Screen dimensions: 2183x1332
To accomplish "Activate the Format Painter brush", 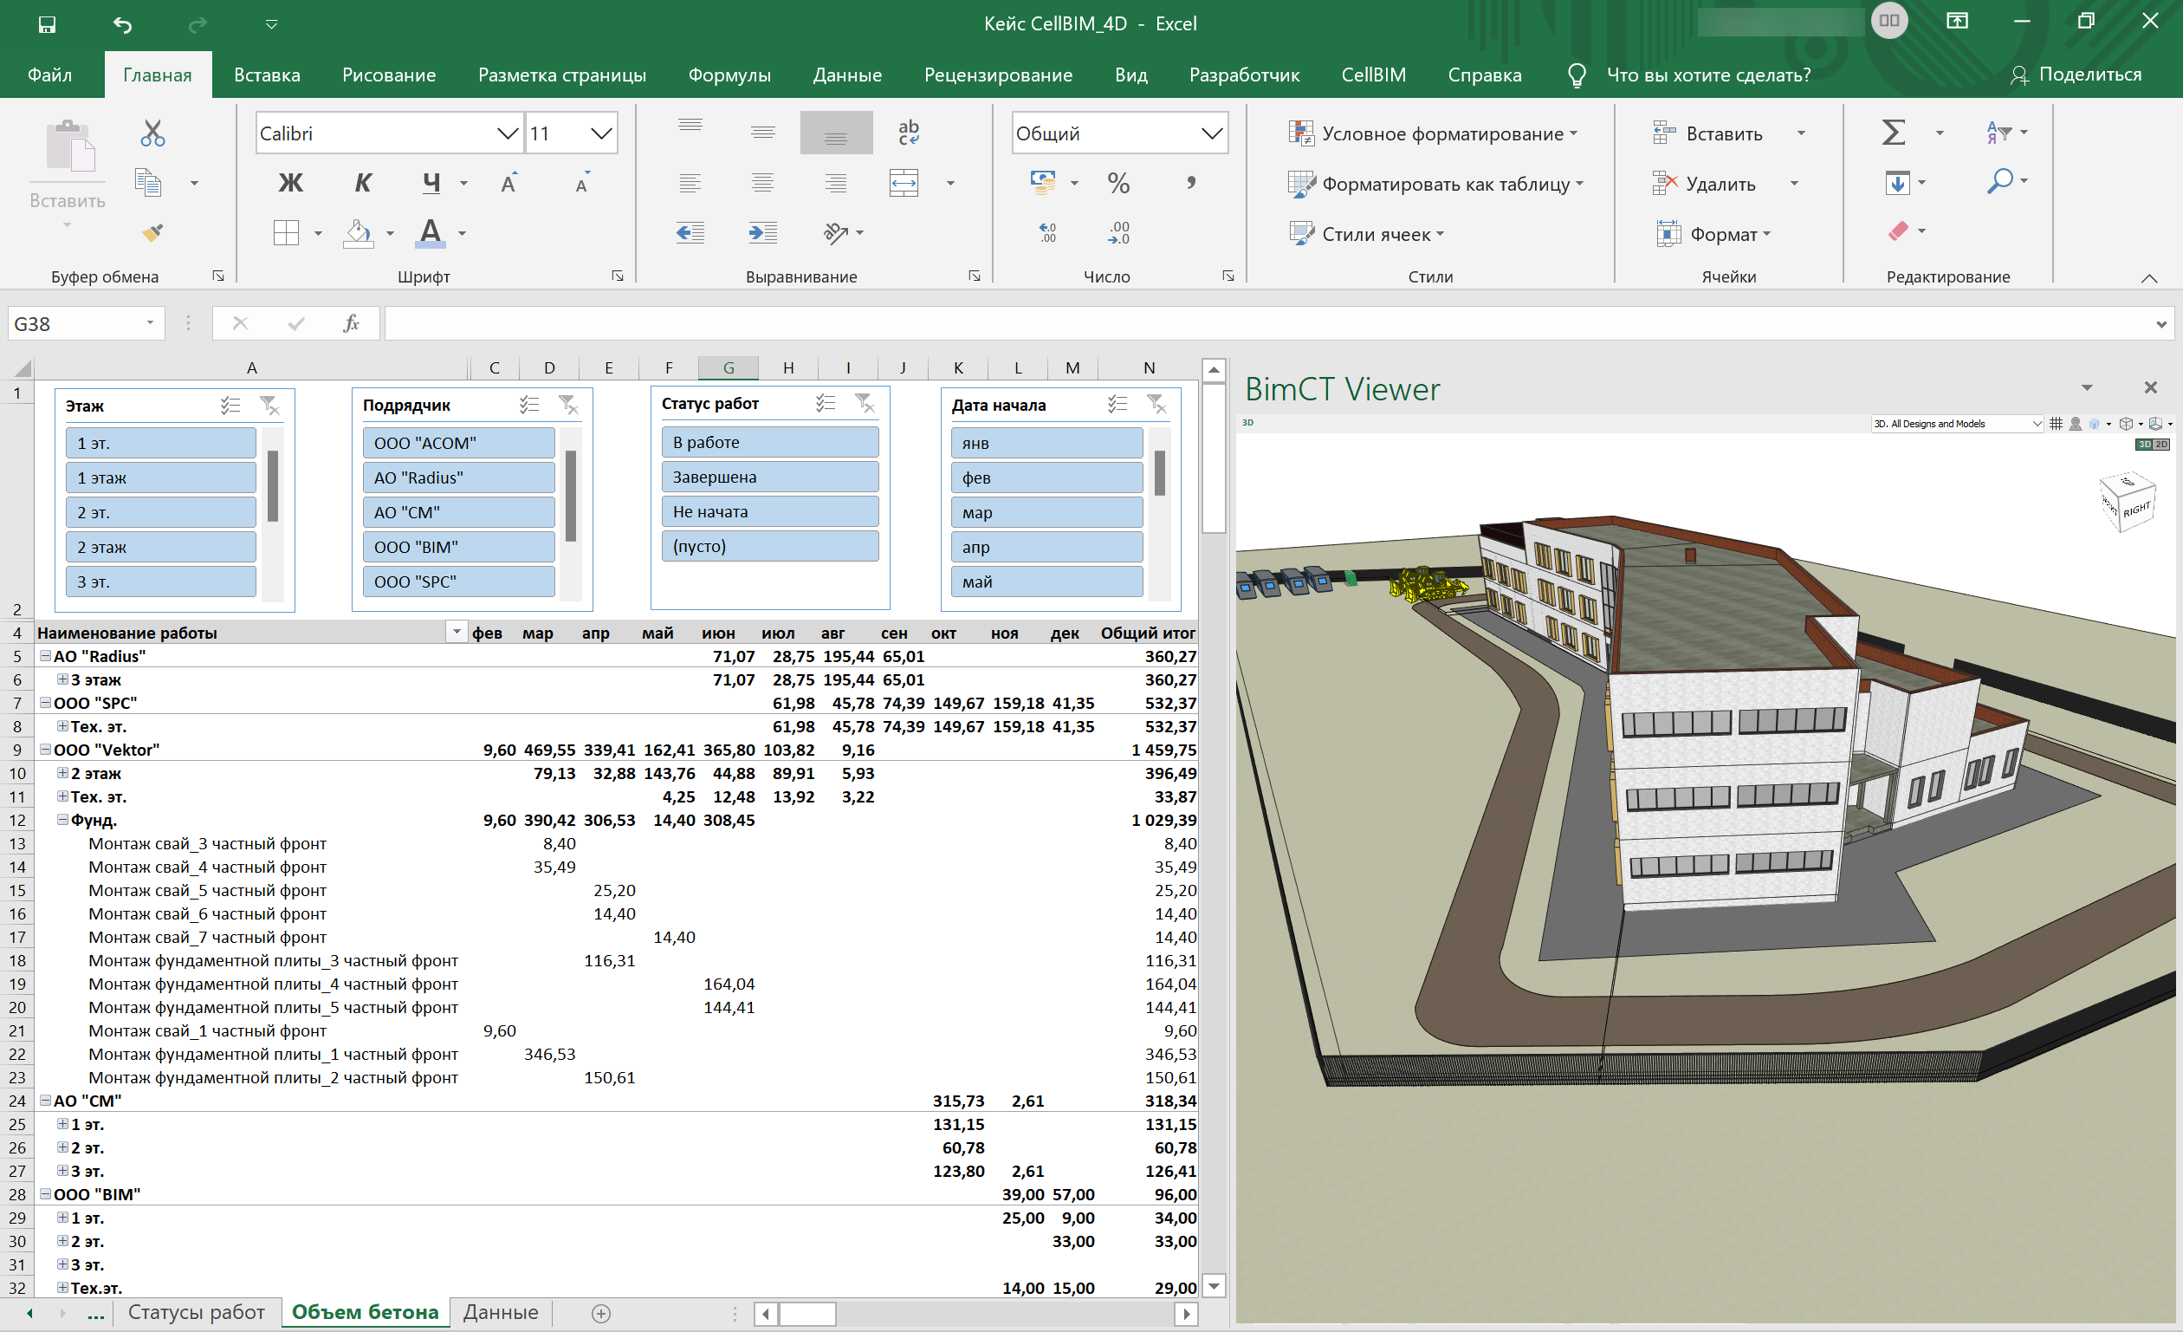I will [x=152, y=232].
